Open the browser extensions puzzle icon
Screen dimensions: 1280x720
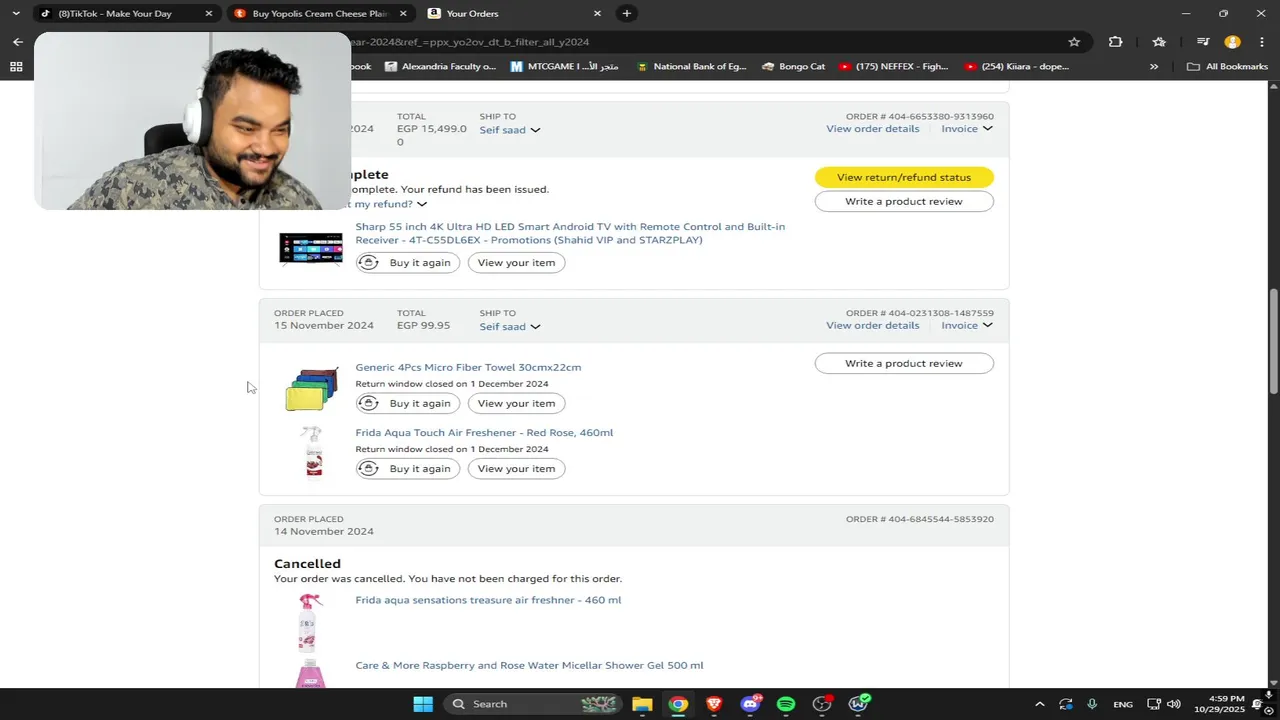coord(1115,42)
